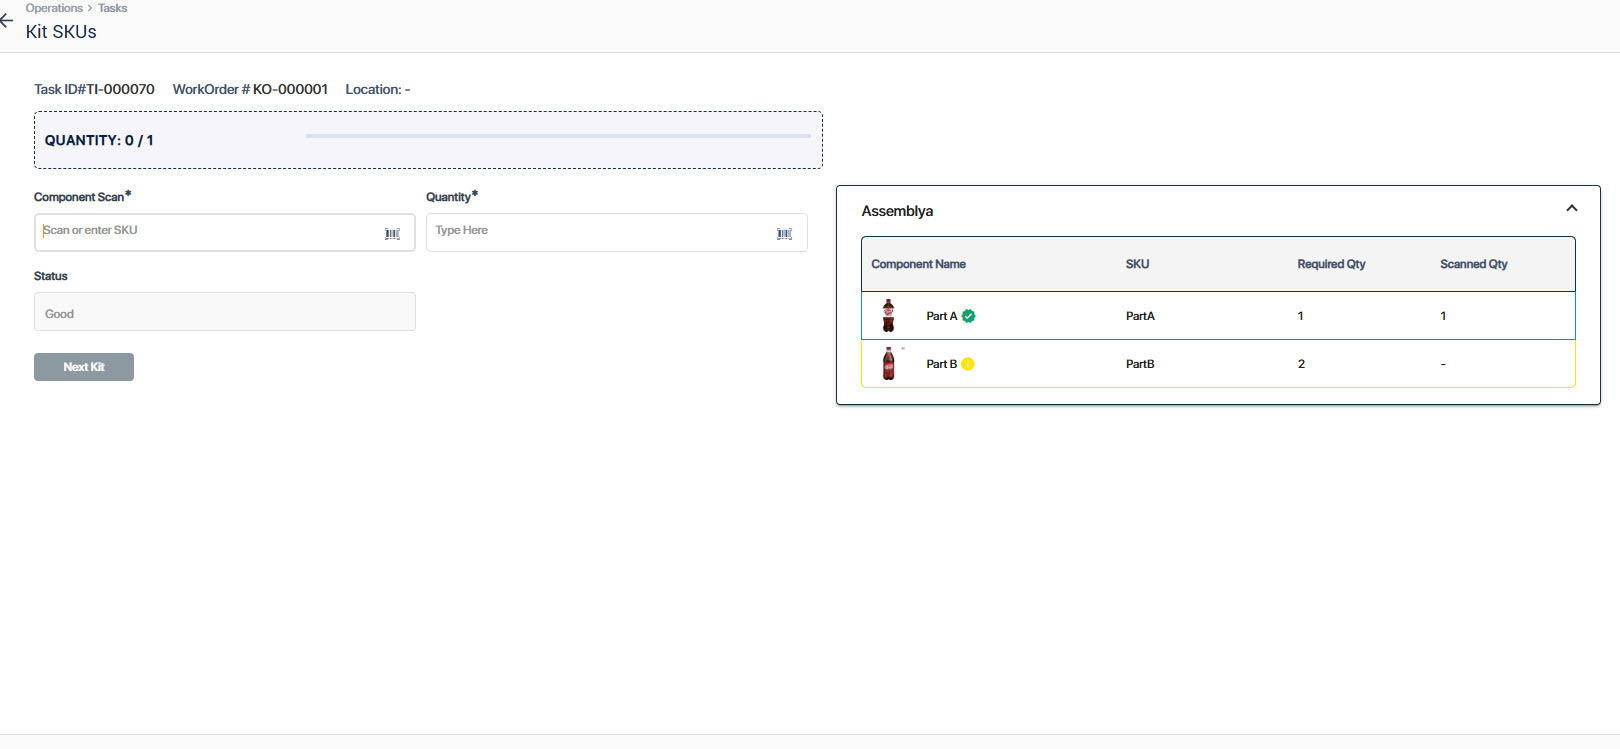Click the SKU column header
The image size is (1620, 749).
[1137, 264]
